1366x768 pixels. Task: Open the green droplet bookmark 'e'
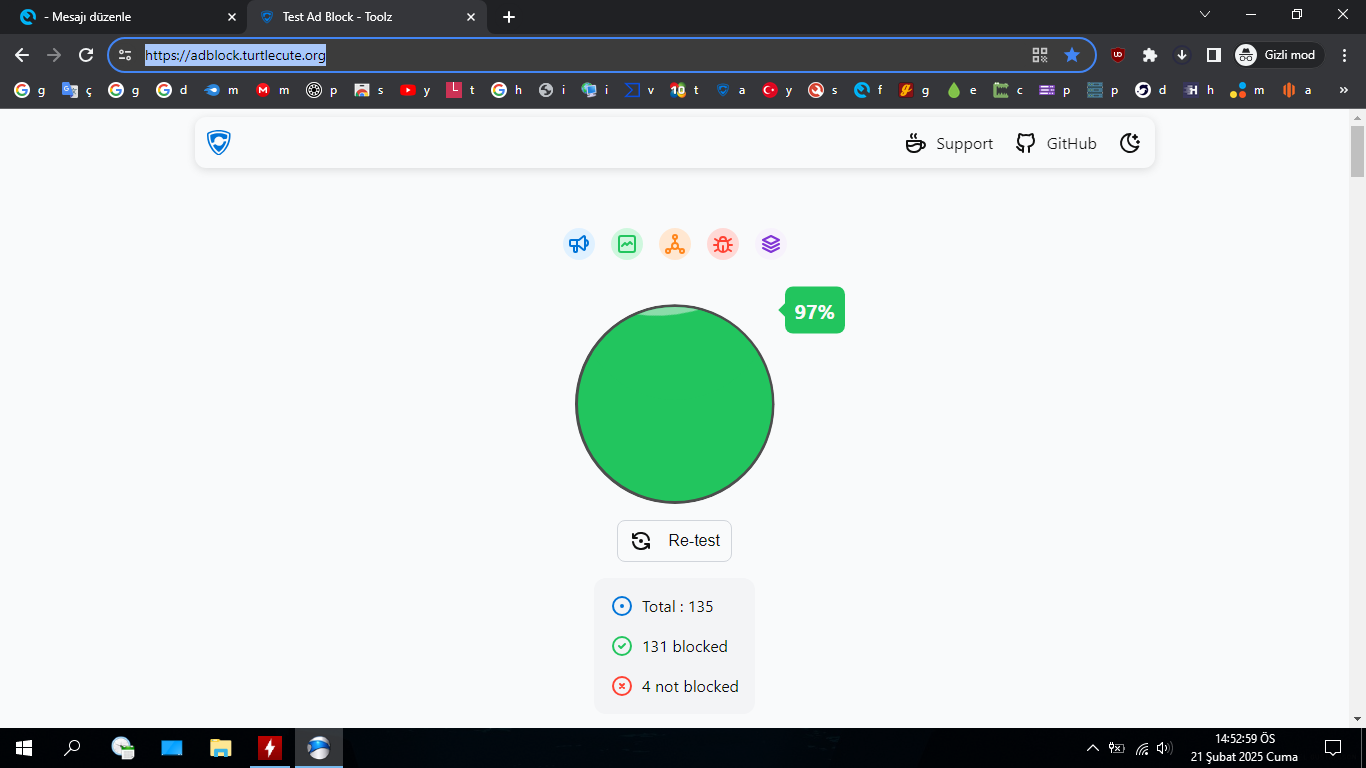coord(962,90)
